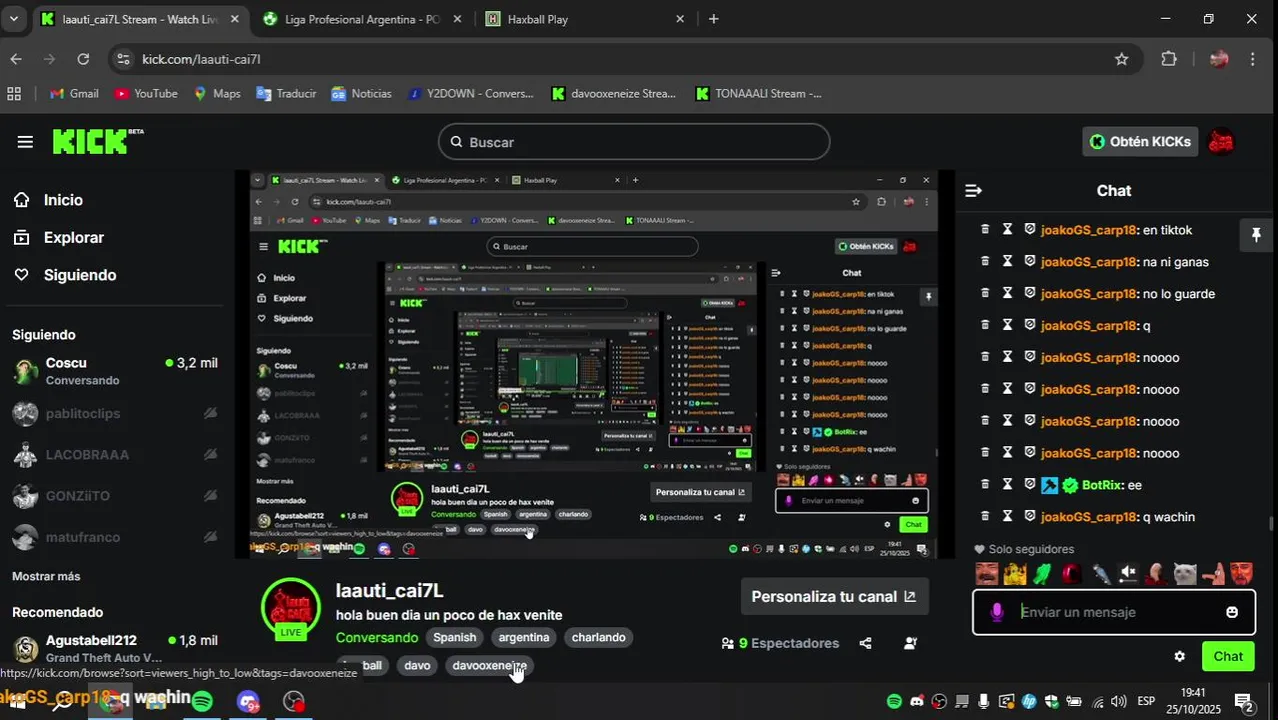This screenshot has height=720, width=1278.
Task: Send message with green Chat button
Action: tap(1228, 657)
